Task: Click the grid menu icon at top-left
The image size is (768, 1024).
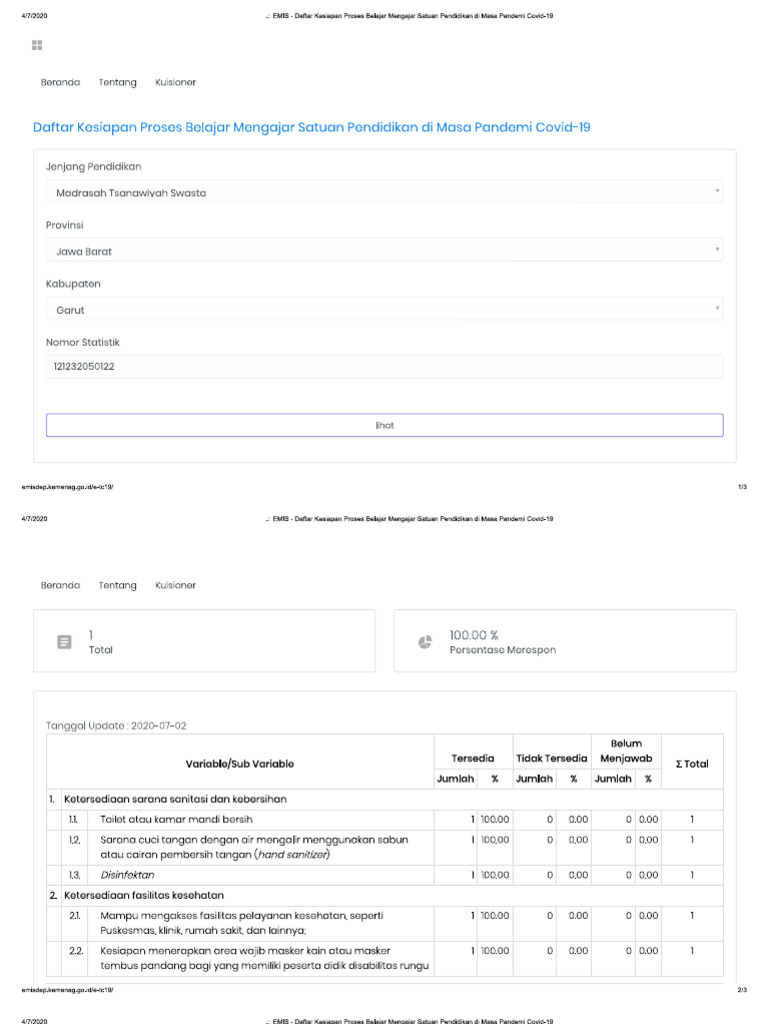Action: coord(37,45)
